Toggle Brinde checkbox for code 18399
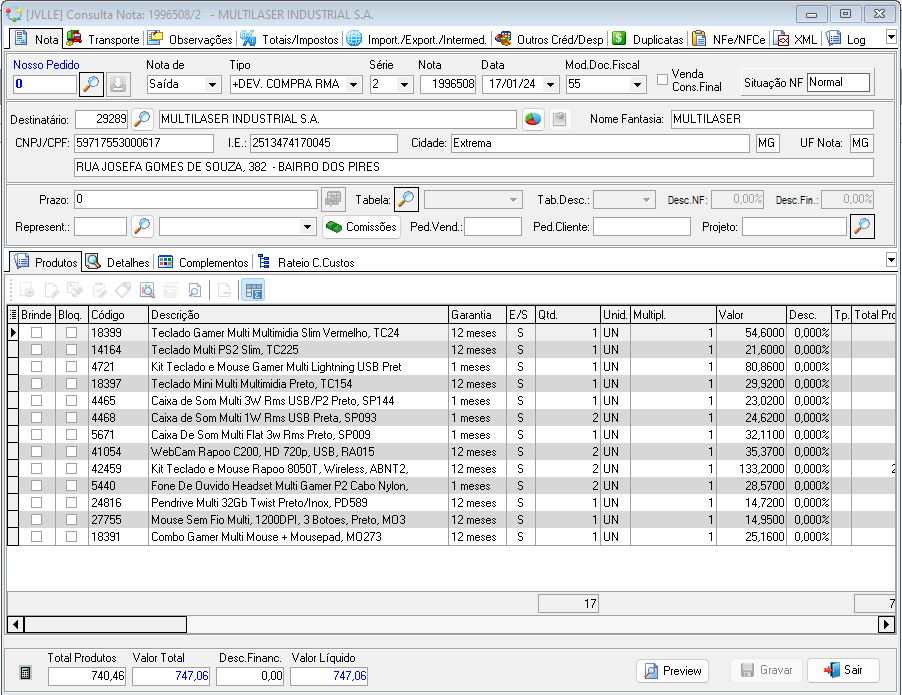Screen dimensions: 902x695 click(x=37, y=333)
